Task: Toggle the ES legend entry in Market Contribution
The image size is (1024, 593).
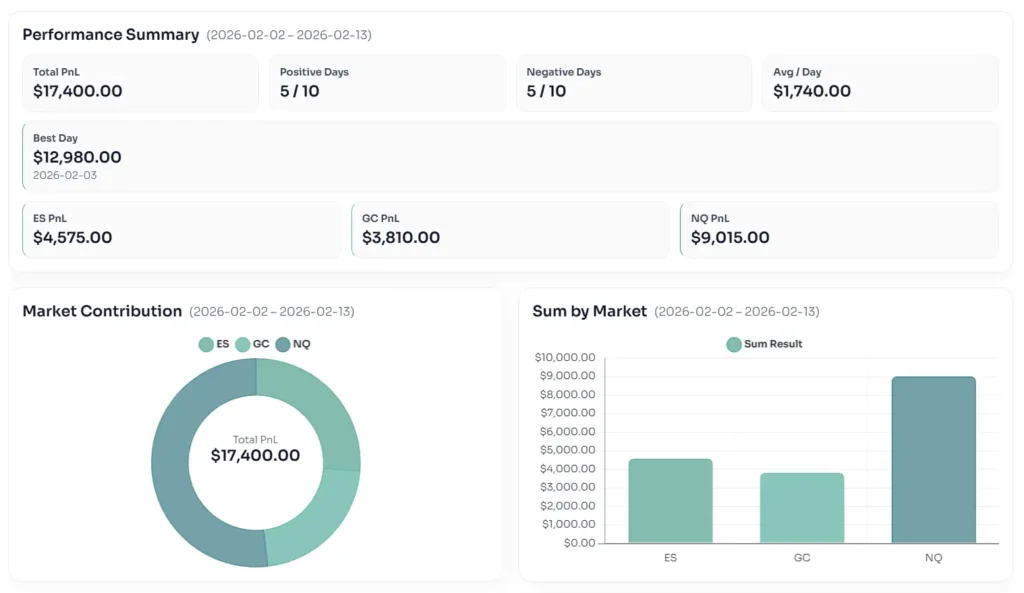Action: click(x=214, y=344)
